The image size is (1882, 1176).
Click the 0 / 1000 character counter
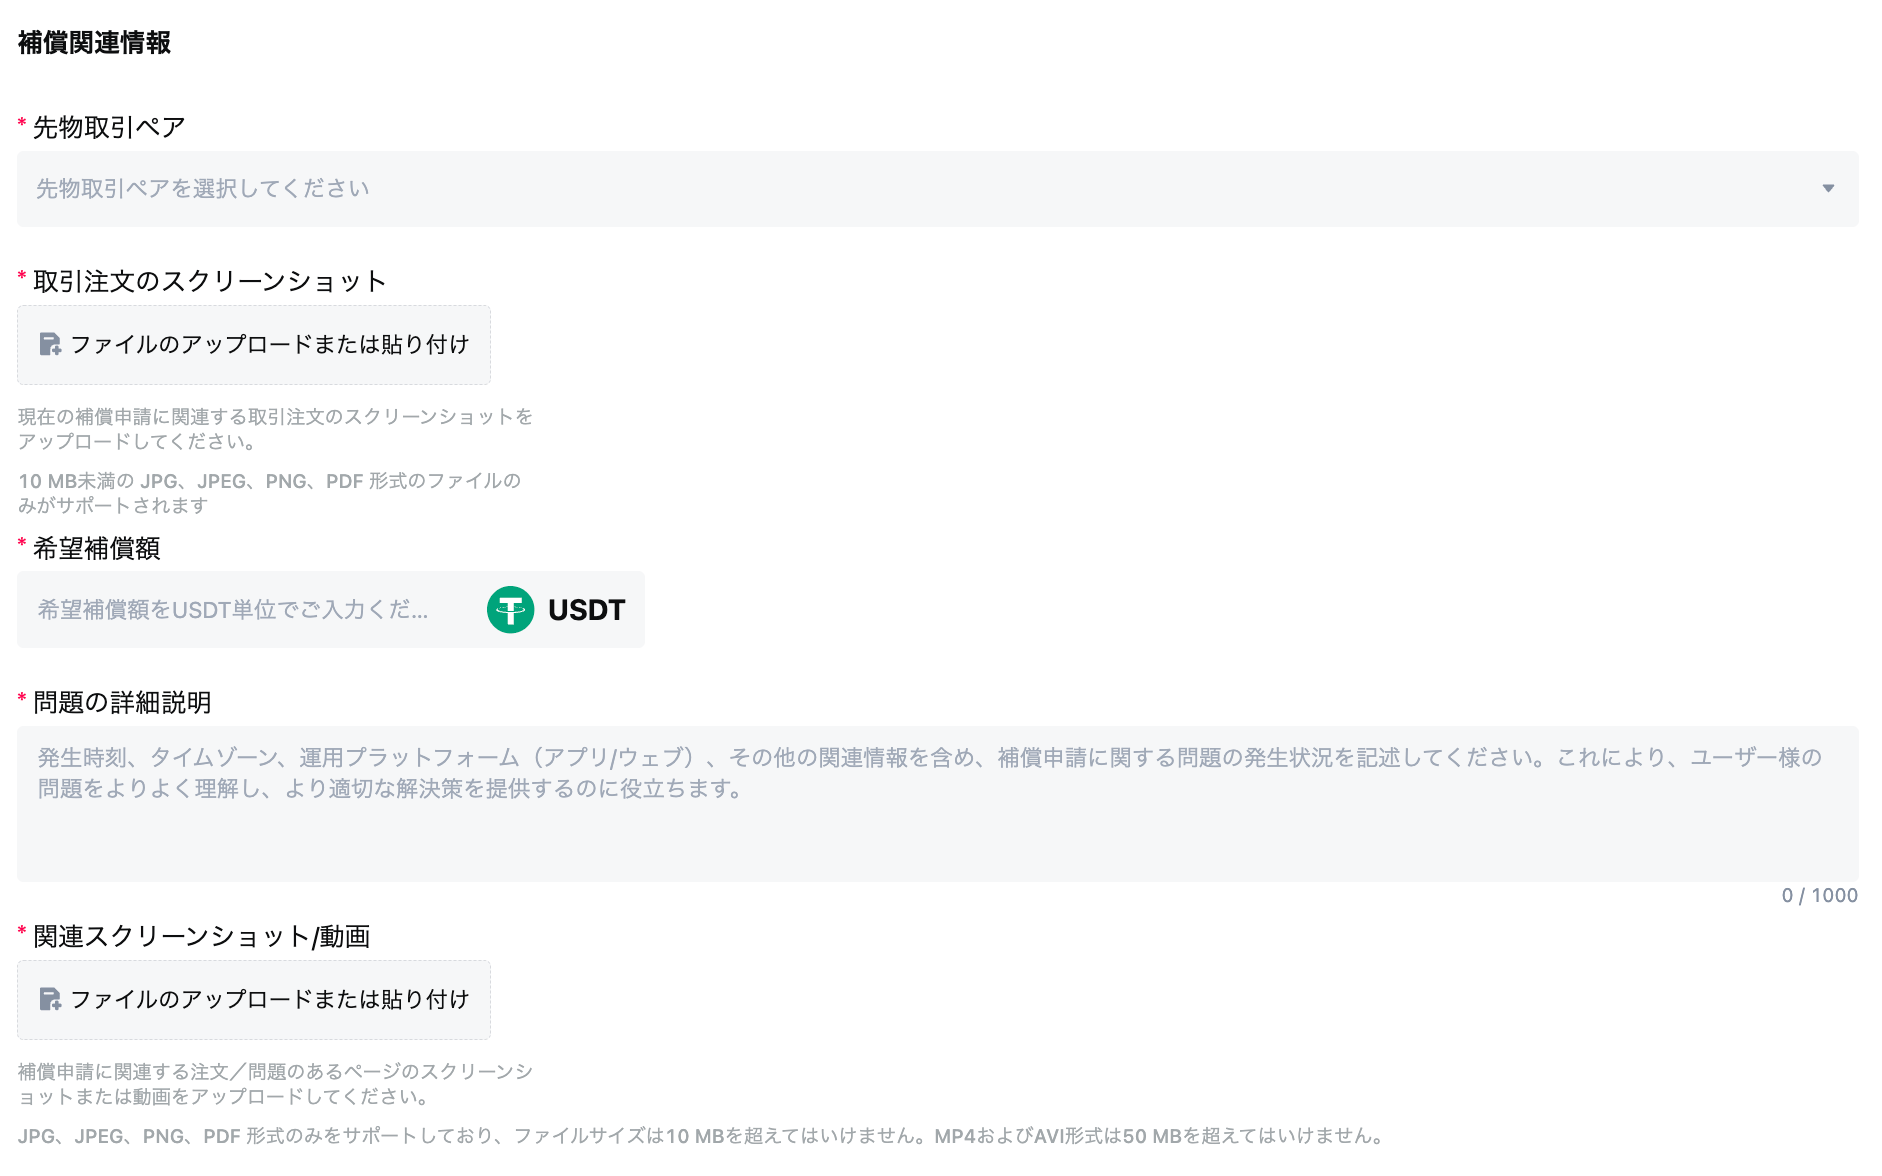pyautogui.click(x=1819, y=896)
